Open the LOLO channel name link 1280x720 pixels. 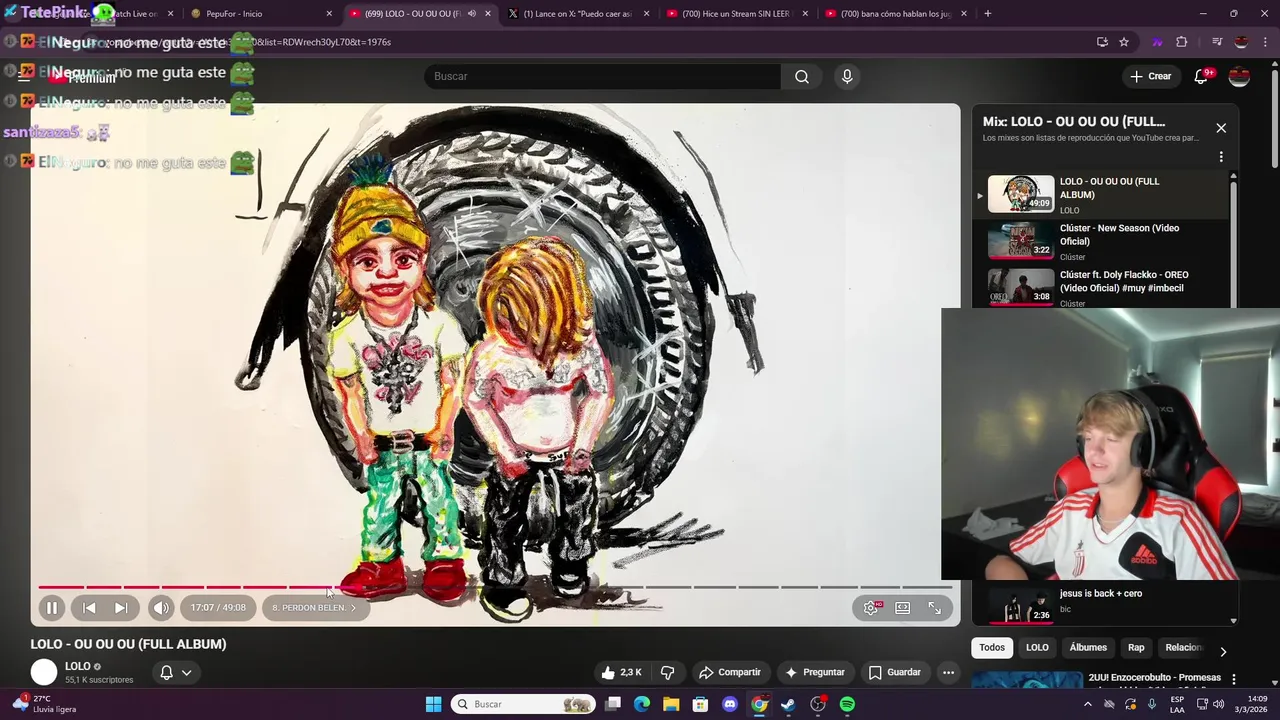[x=78, y=666]
